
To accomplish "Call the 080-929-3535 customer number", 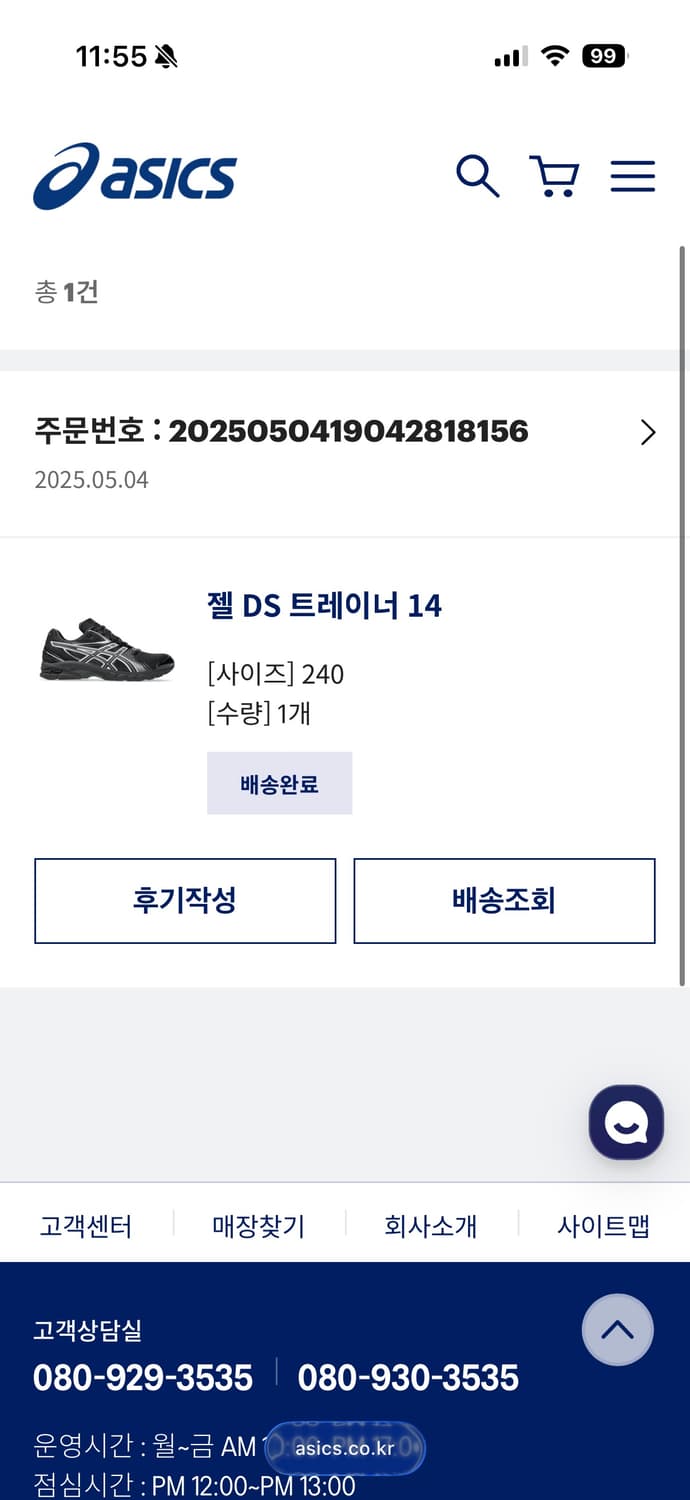I will coord(143,1377).
